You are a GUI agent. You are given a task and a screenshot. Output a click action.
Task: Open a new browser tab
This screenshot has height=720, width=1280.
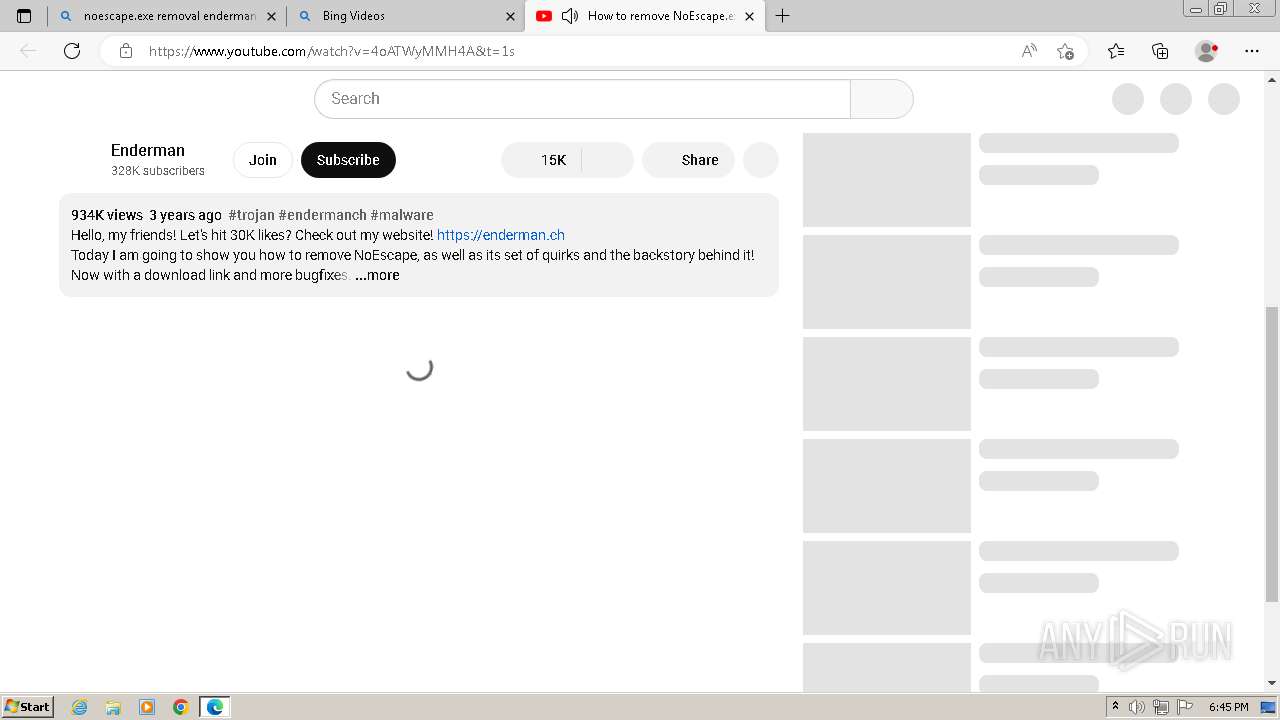point(782,16)
